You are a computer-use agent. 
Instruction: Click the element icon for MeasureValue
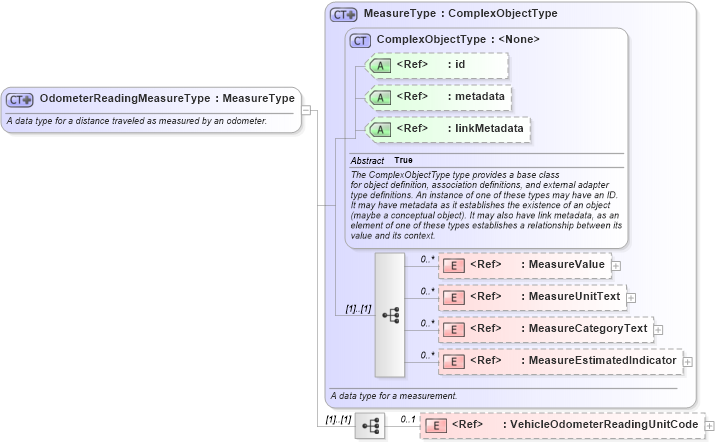pyautogui.click(x=454, y=266)
